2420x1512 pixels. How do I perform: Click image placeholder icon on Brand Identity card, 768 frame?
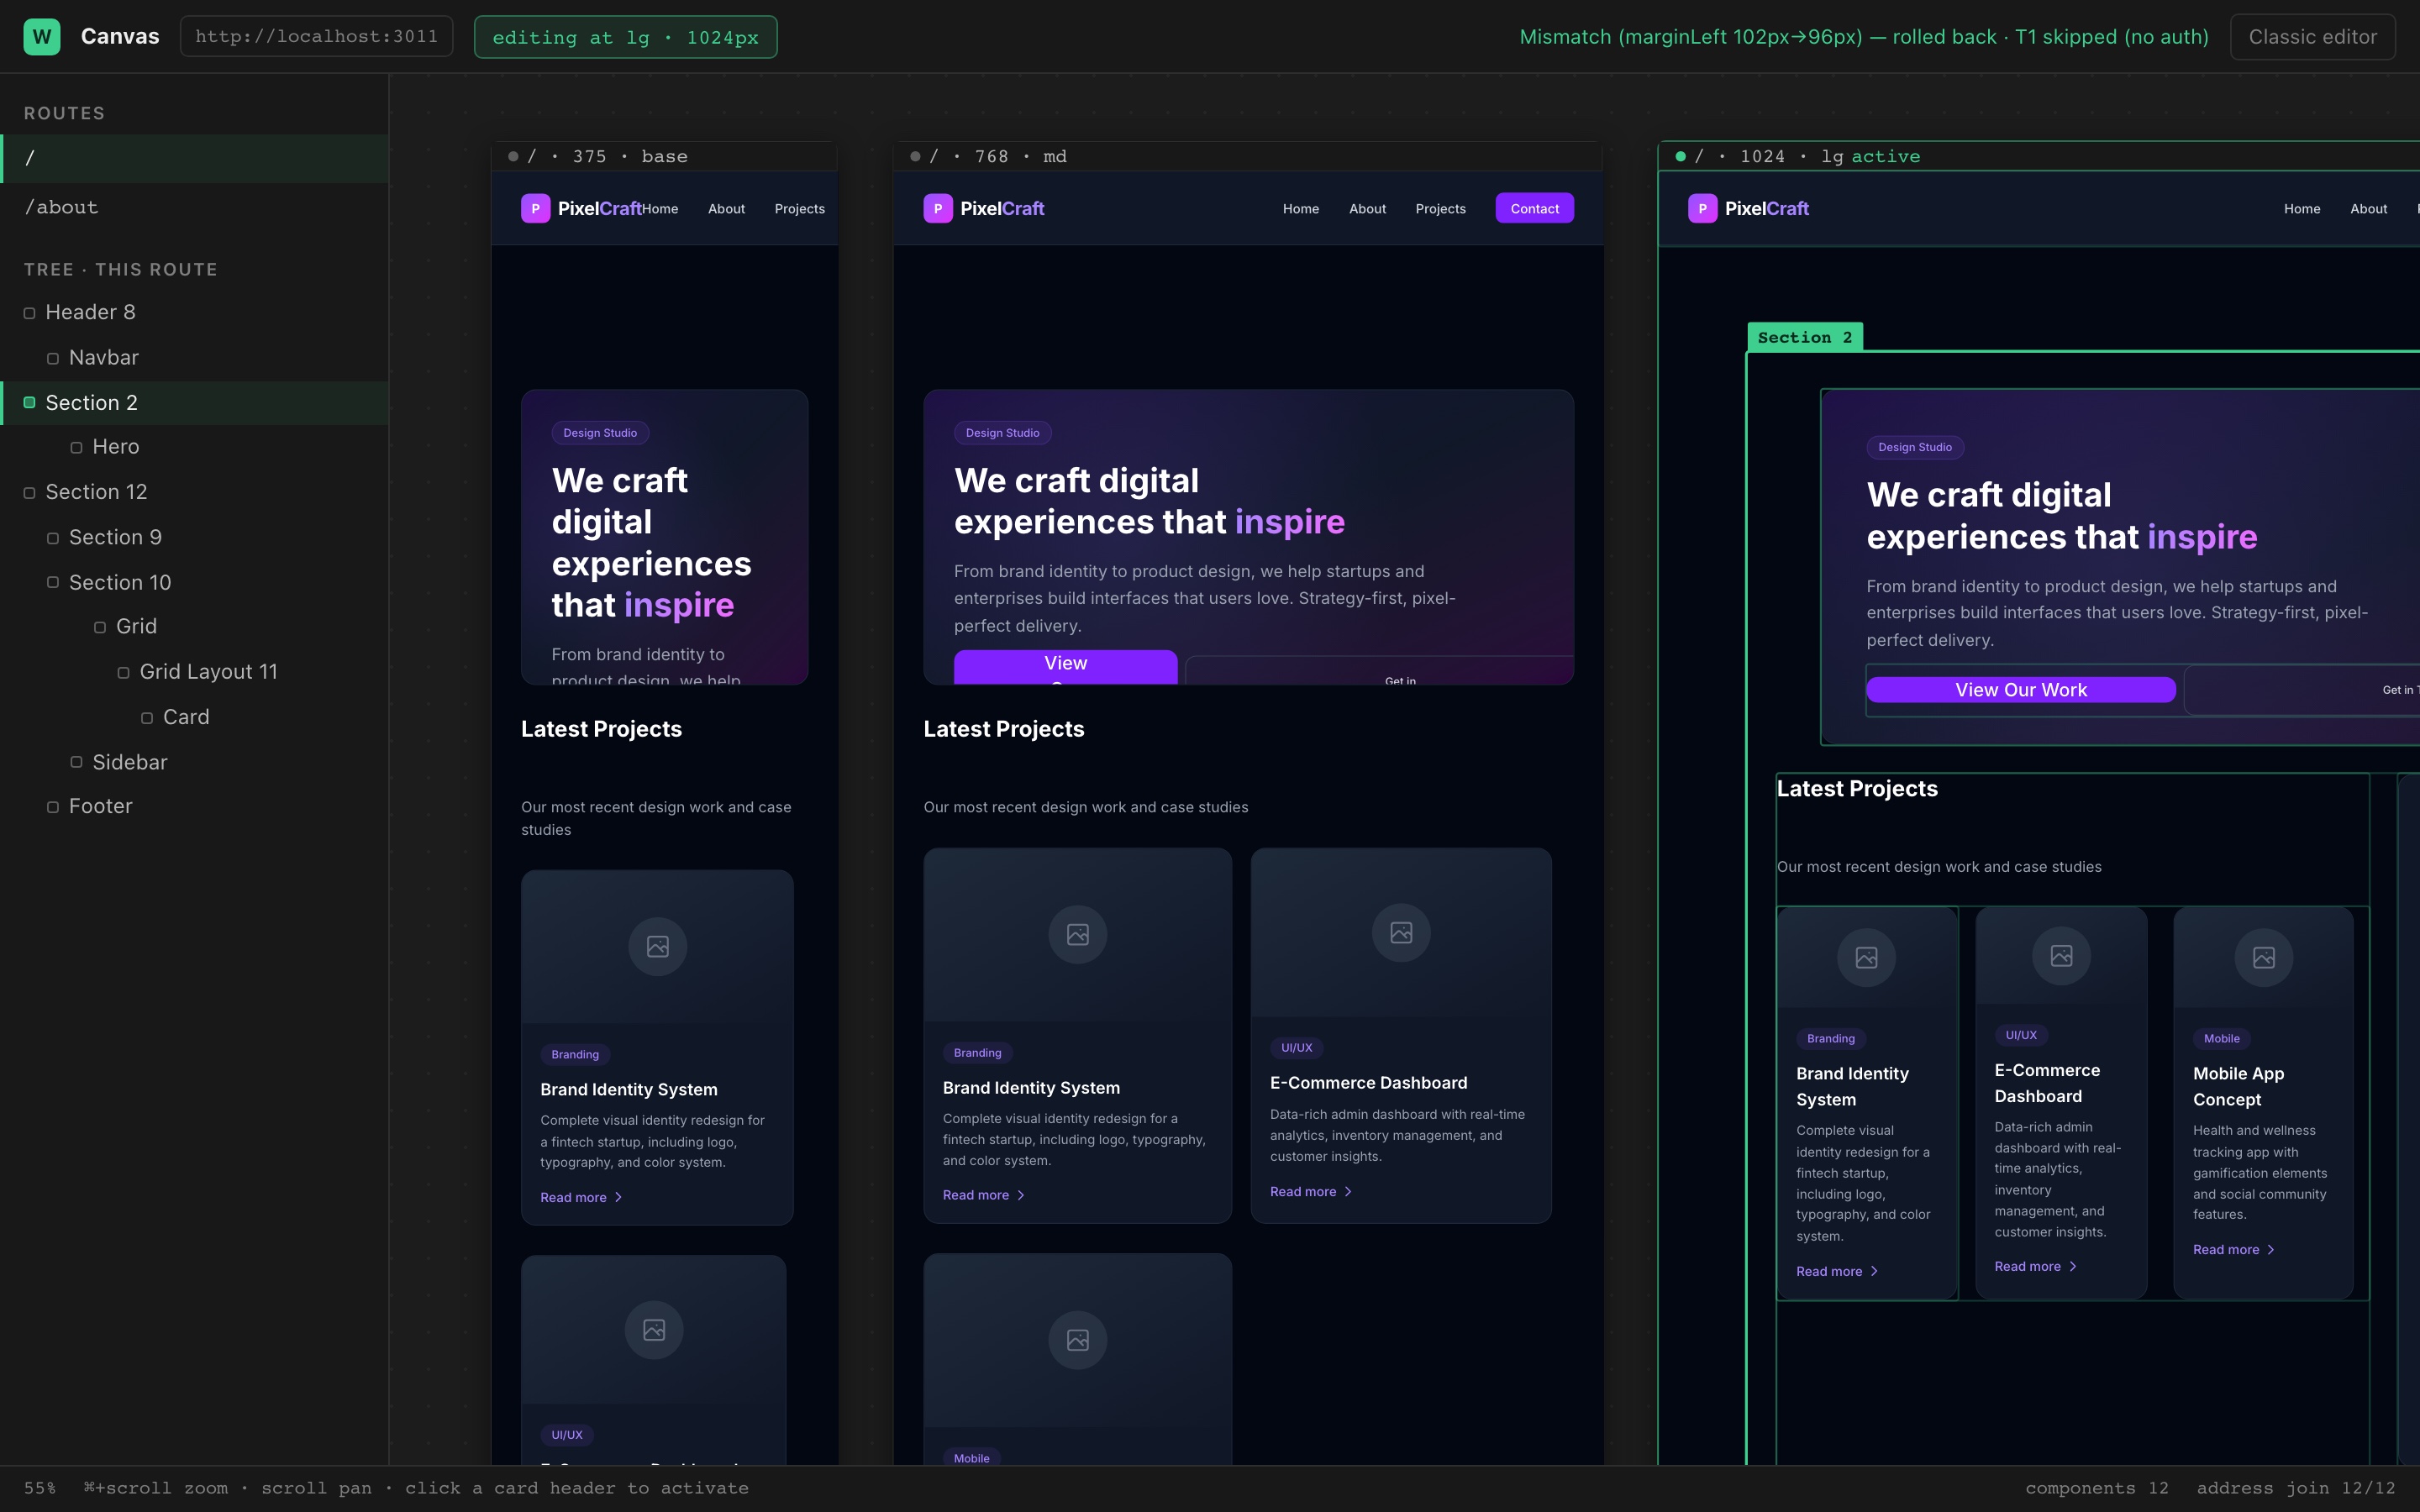click(1078, 934)
